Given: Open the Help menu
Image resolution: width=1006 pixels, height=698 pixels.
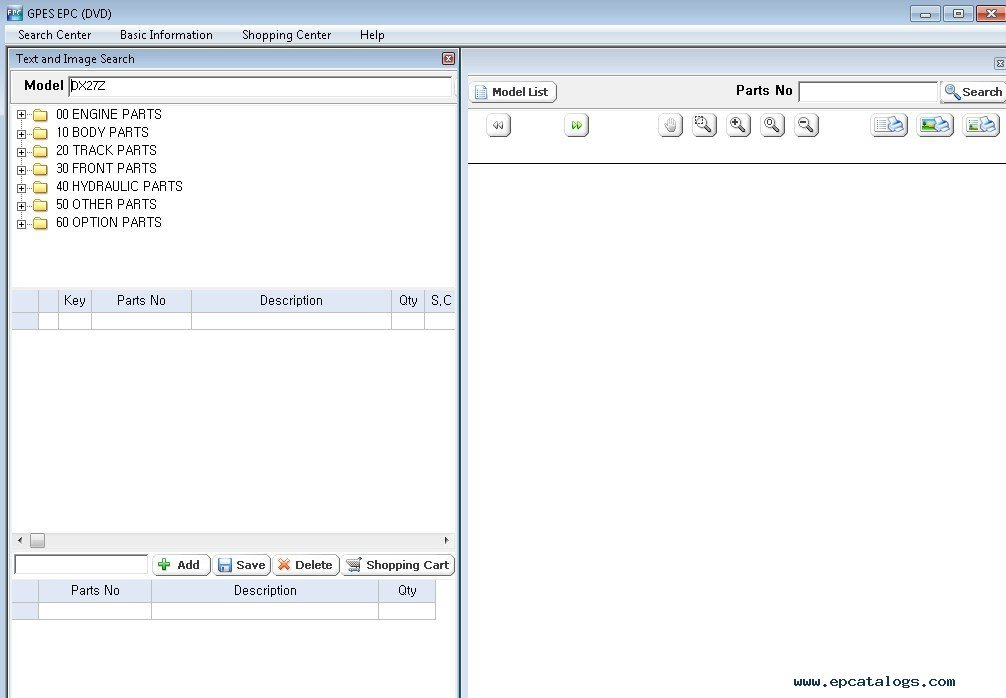Looking at the screenshot, I should pyautogui.click(x=372, y=35).
